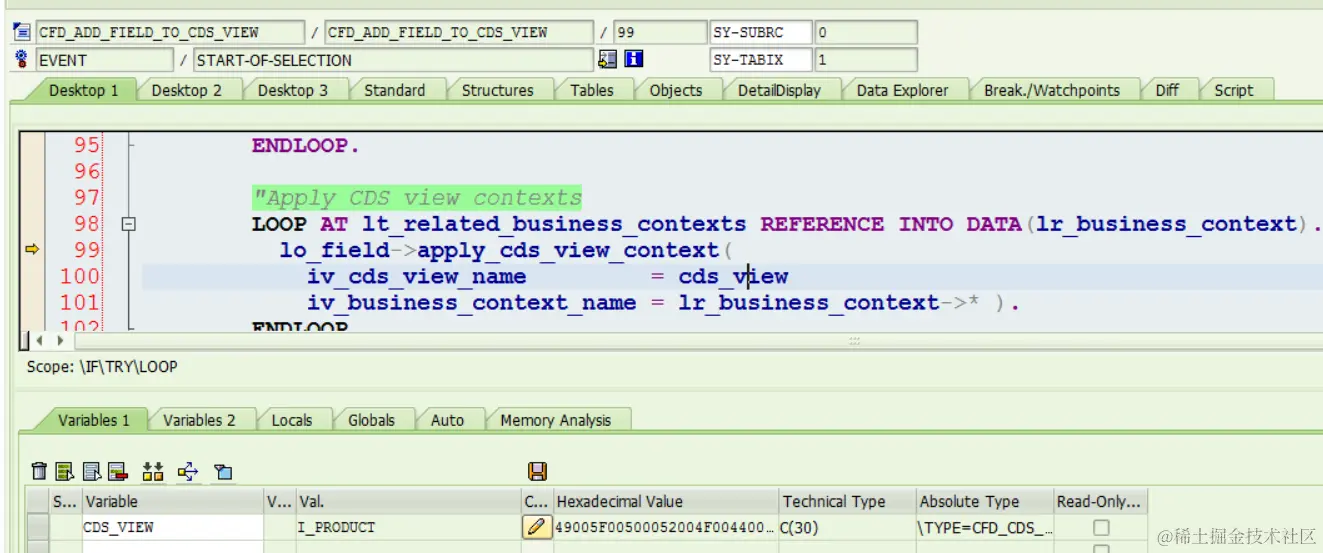The height and width of the screenshot is (553, 1323).
Task: Click the SY-SUBRC field label
Action: [x=760, y=32]
